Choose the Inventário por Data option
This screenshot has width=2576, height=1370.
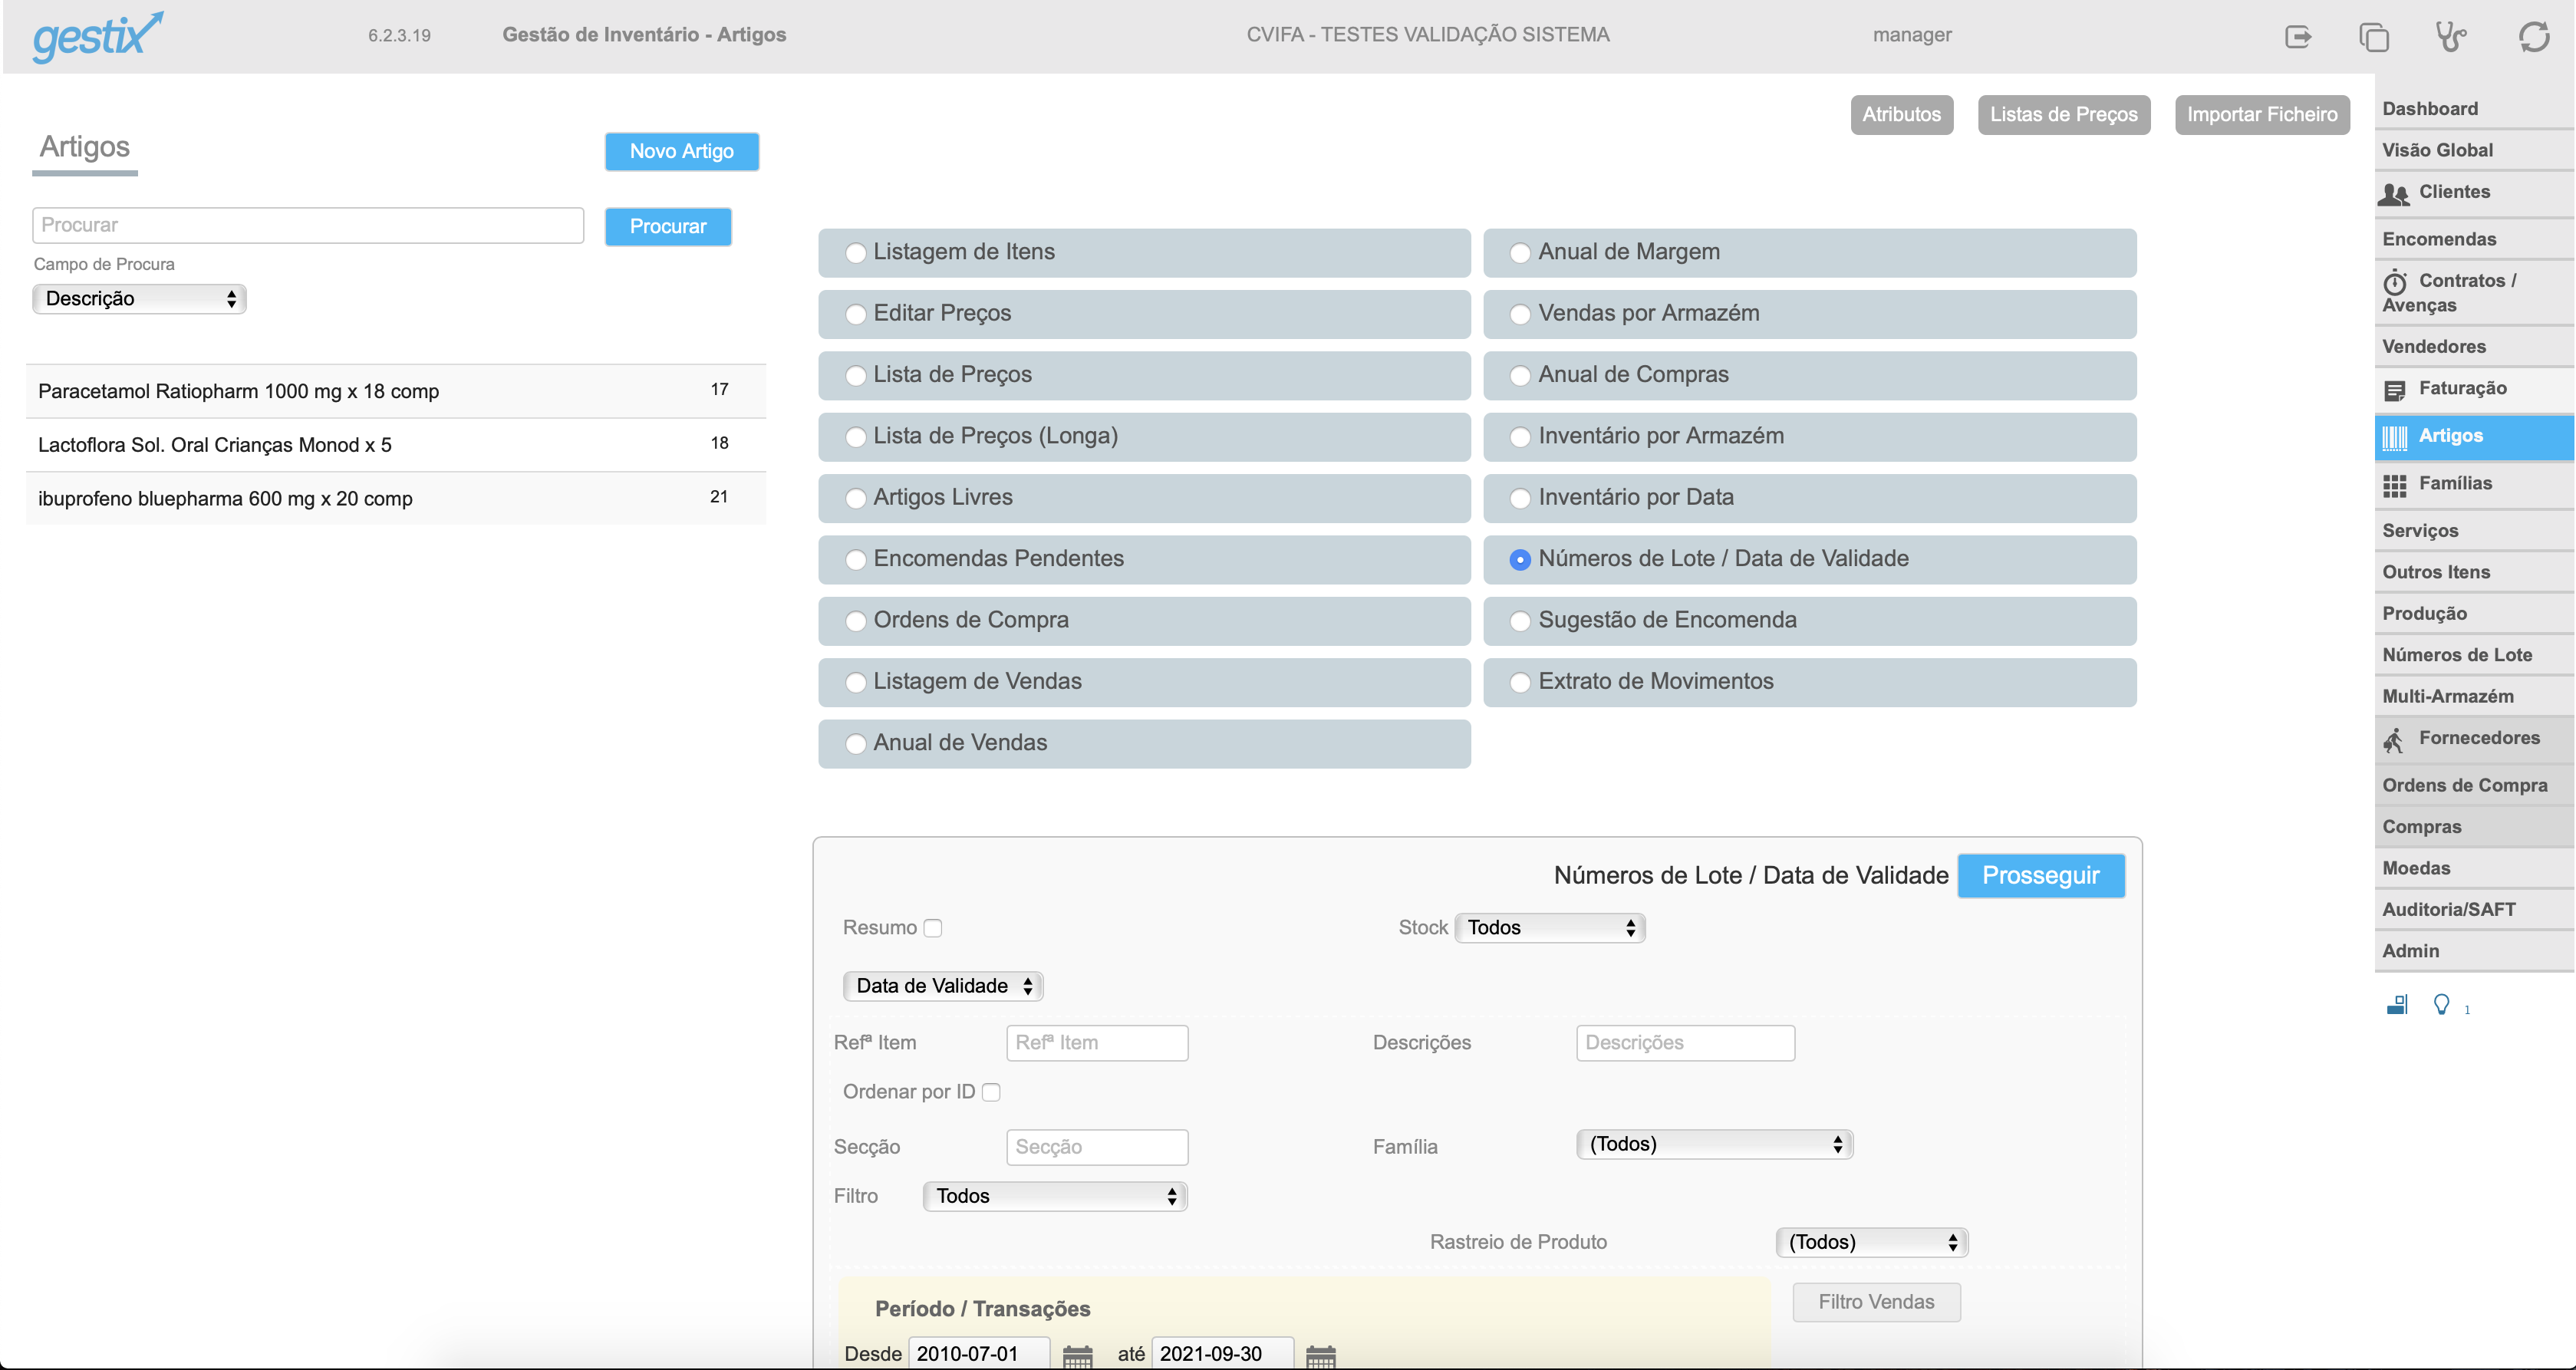click(x=1520, y=498)
